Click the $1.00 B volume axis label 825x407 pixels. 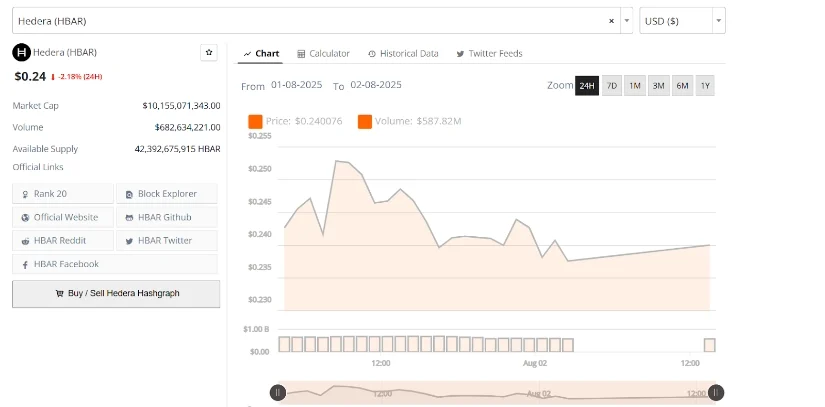point(256,329)
